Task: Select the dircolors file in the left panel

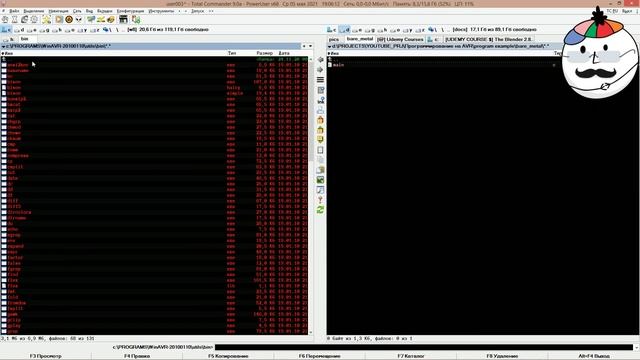Action: [155, 212]
